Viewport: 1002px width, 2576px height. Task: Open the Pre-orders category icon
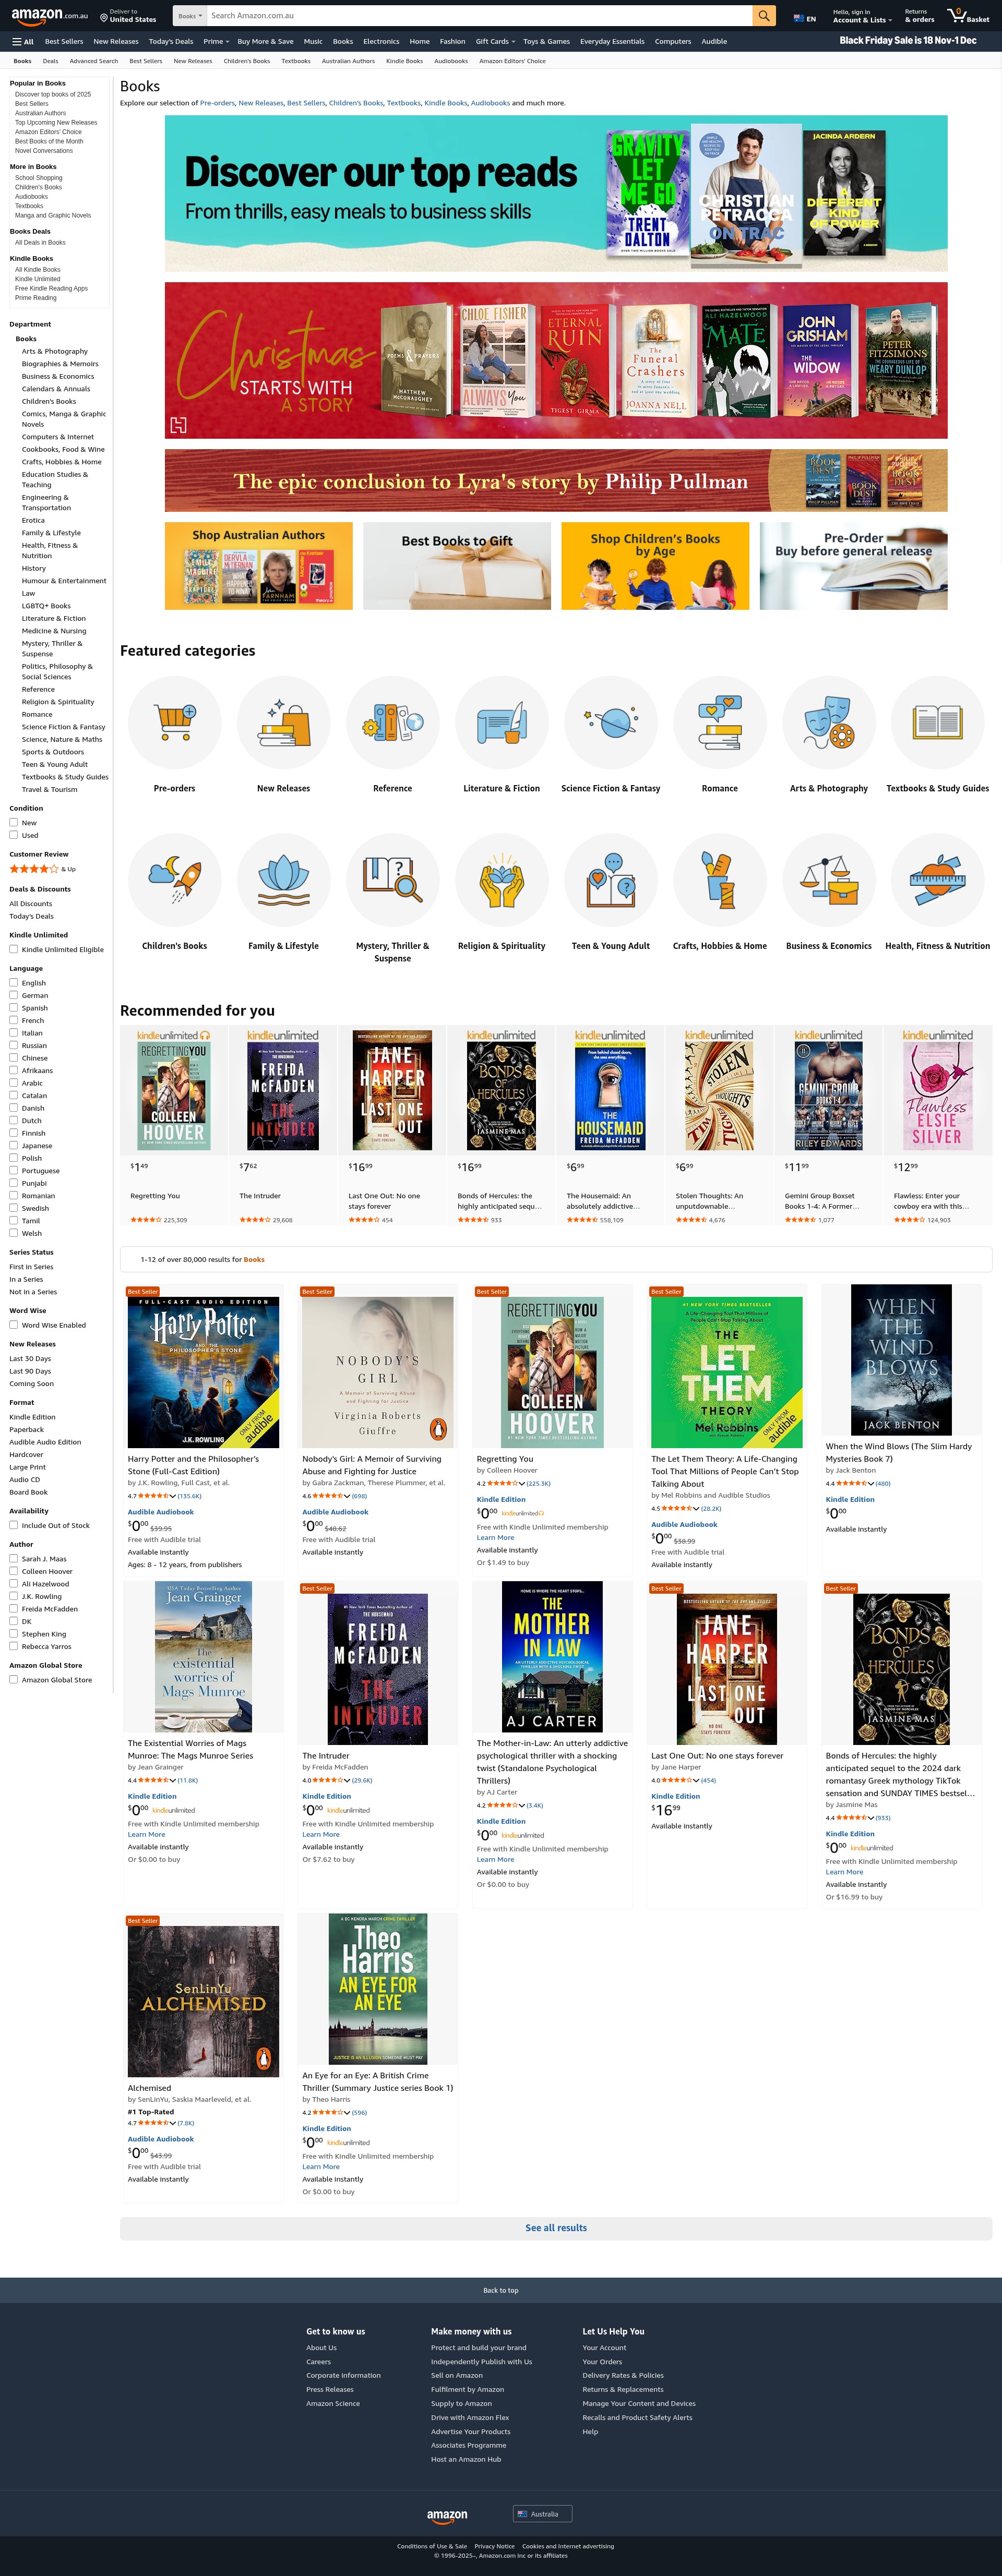point(175,722)
